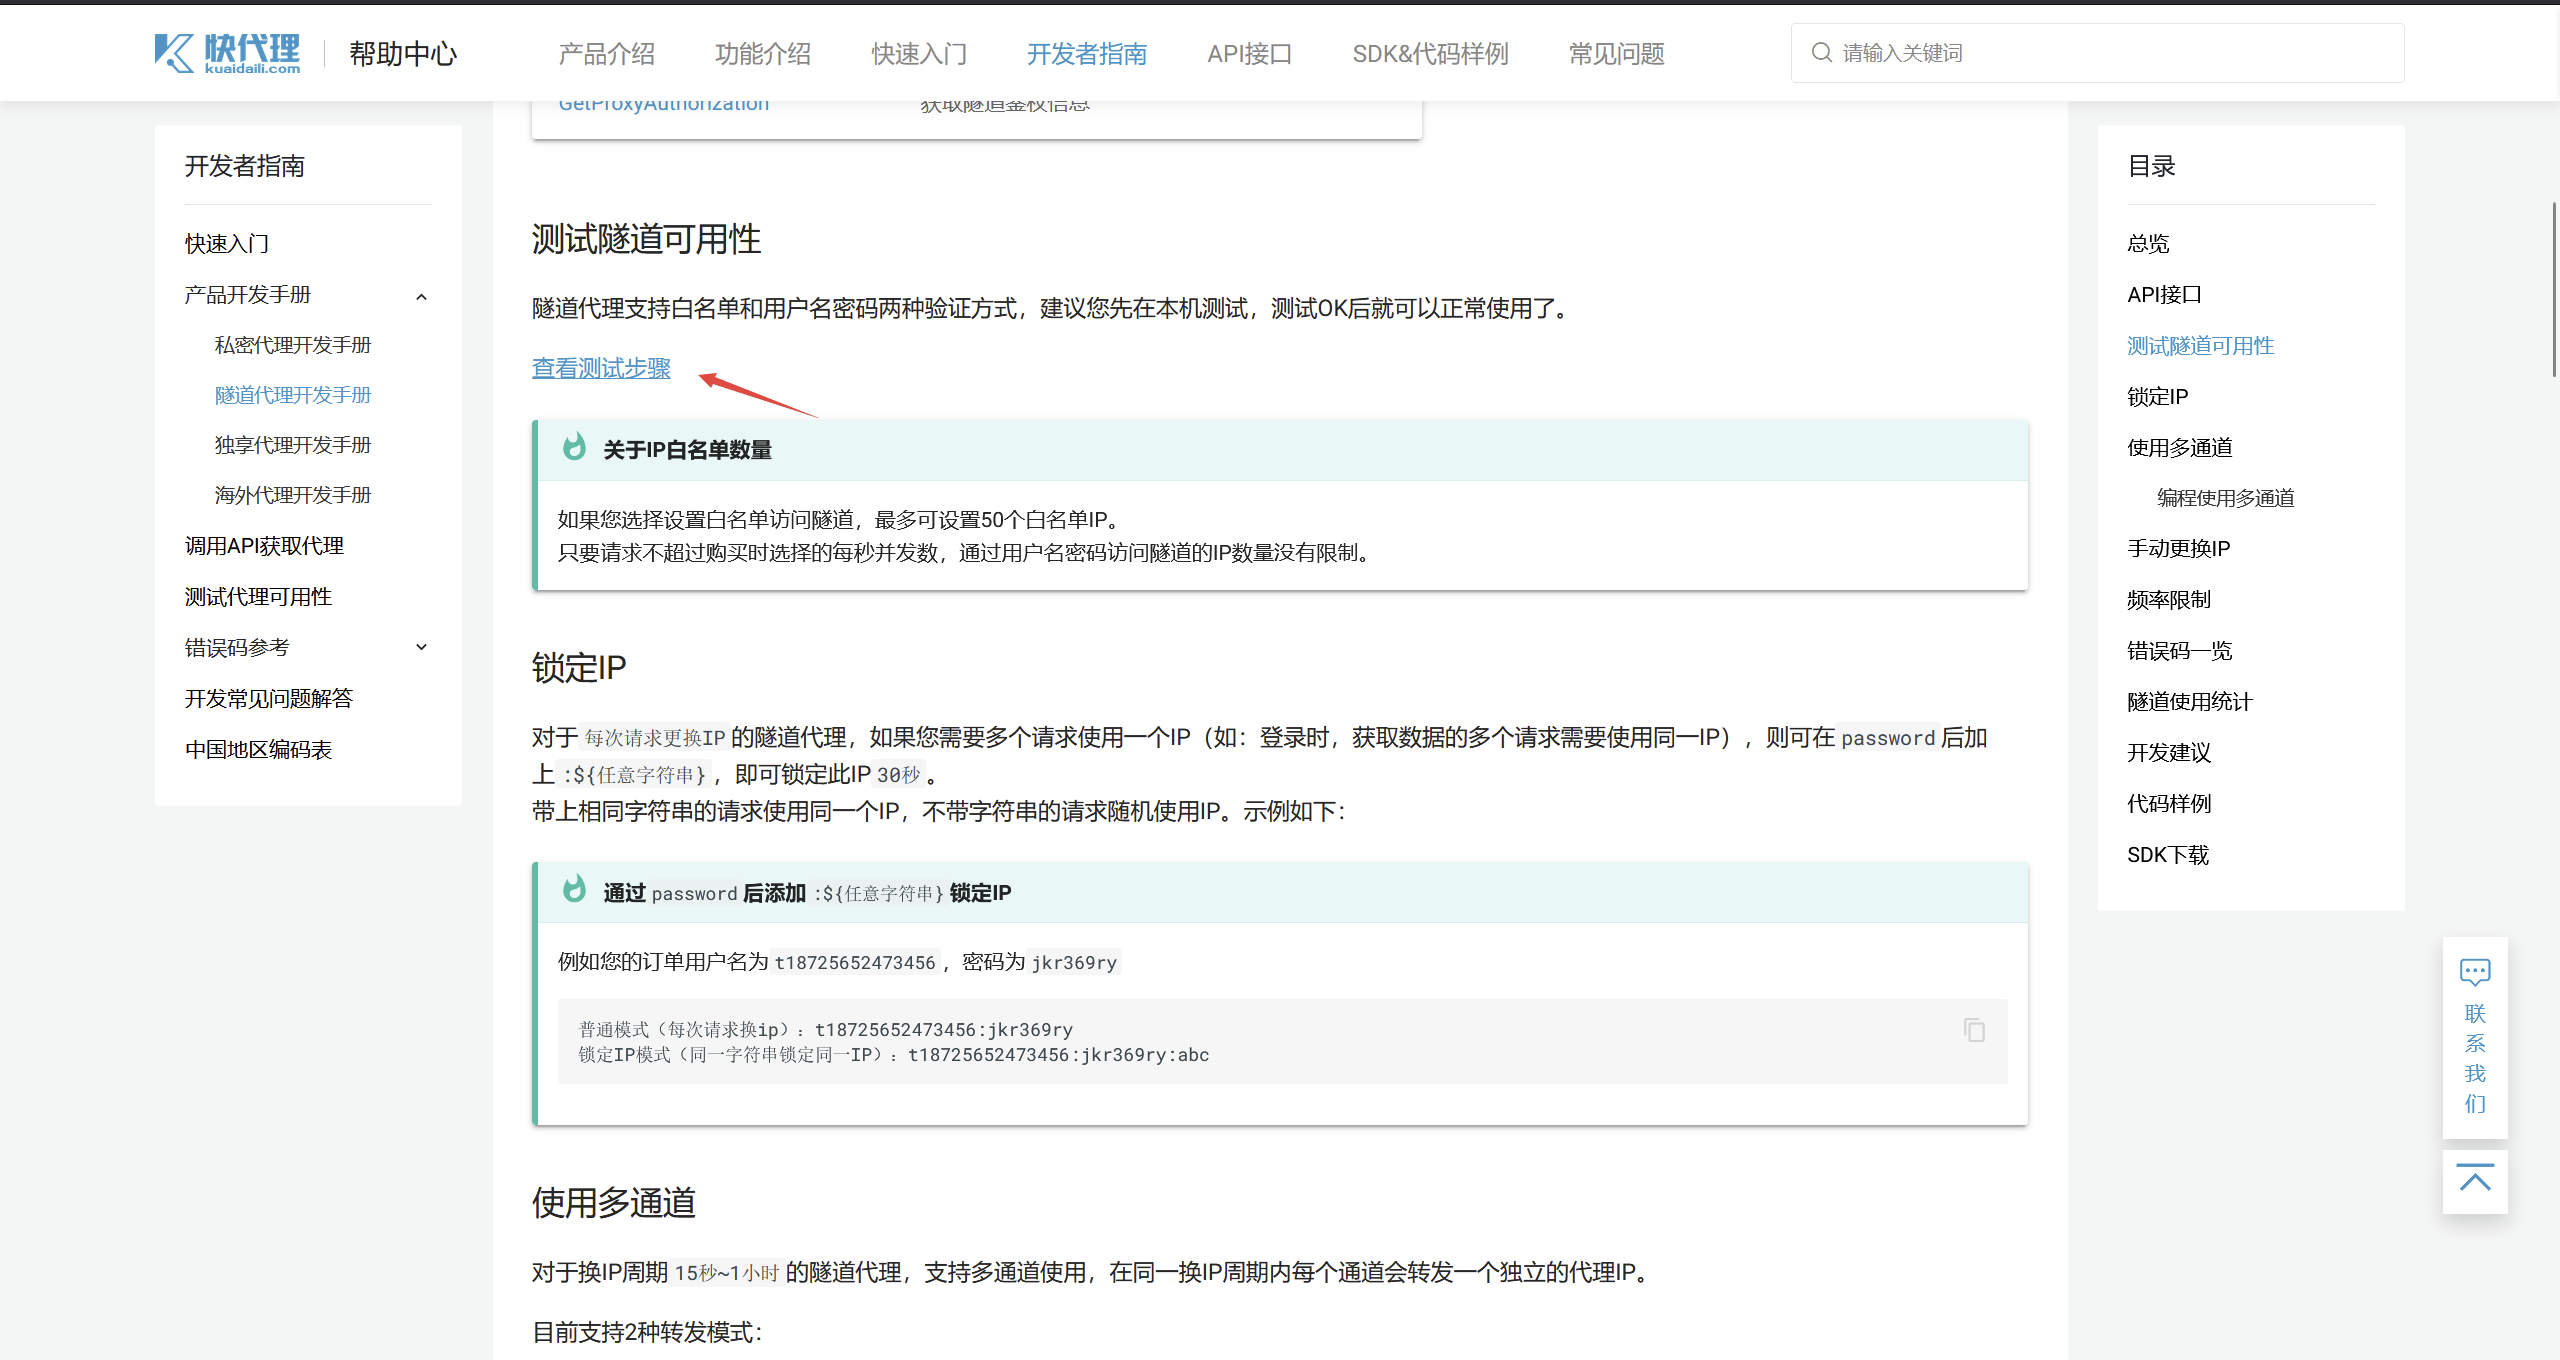
Task: Open 独享代理开发手册 in sidebar
Action: [x=293, y=445]
